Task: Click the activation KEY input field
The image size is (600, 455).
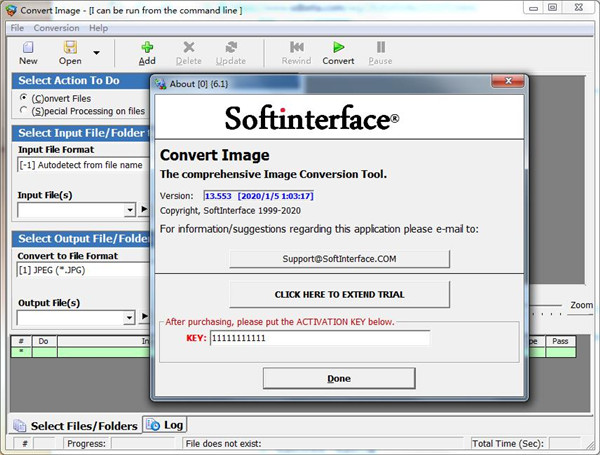Action: 319,338
